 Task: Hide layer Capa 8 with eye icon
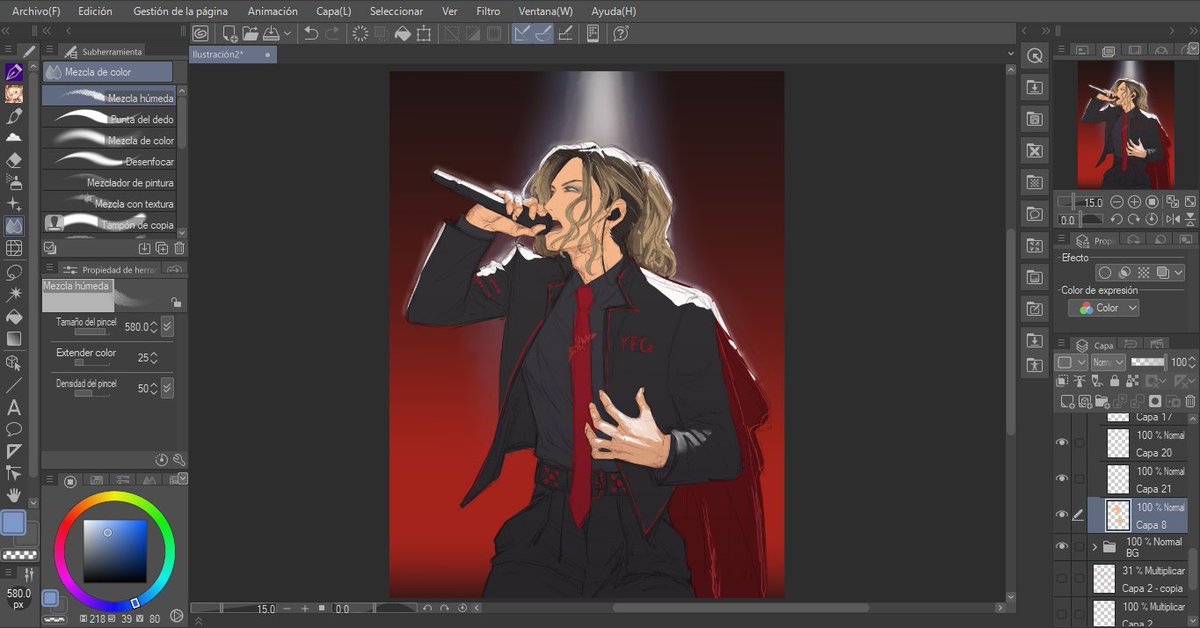click(x=1062, y=515)
